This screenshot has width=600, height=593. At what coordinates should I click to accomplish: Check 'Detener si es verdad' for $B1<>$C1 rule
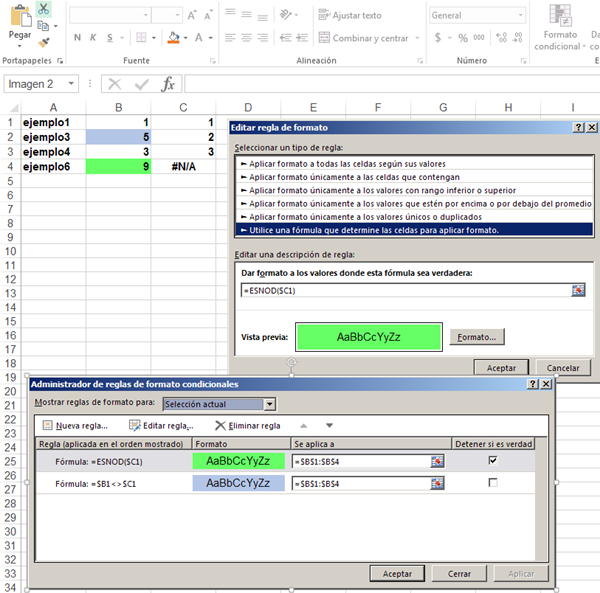pos(492,483)
